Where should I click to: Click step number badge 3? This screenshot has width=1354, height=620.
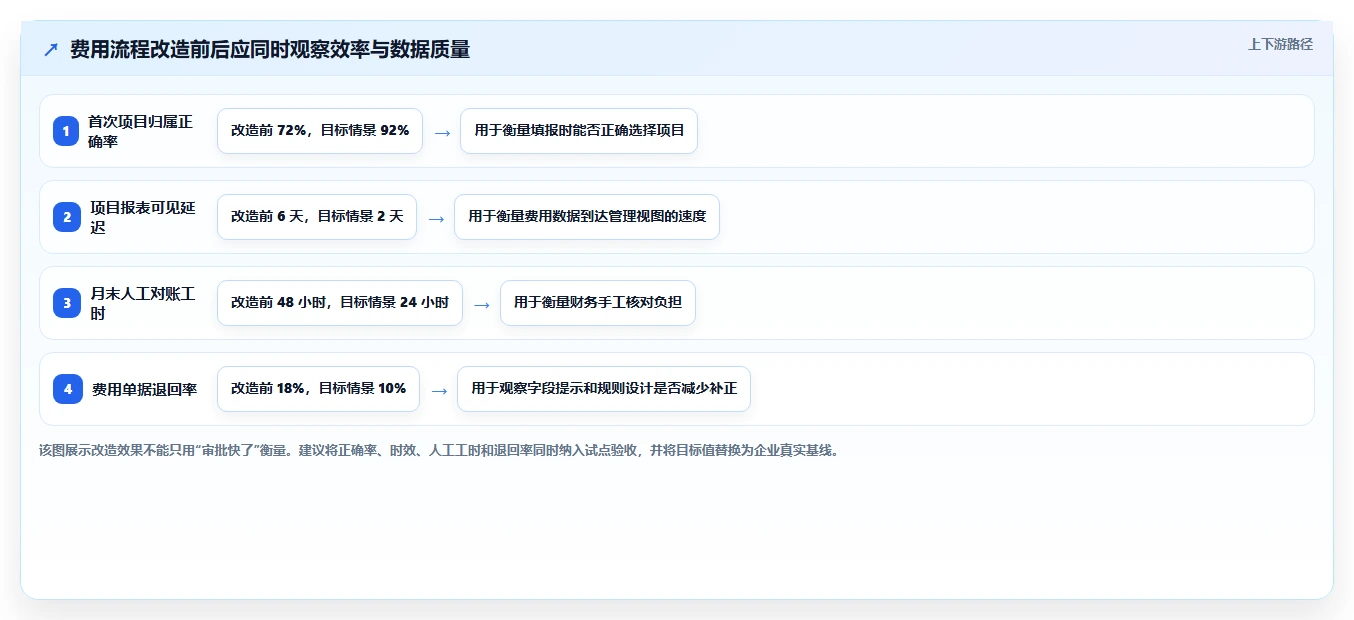click(66, 303)
